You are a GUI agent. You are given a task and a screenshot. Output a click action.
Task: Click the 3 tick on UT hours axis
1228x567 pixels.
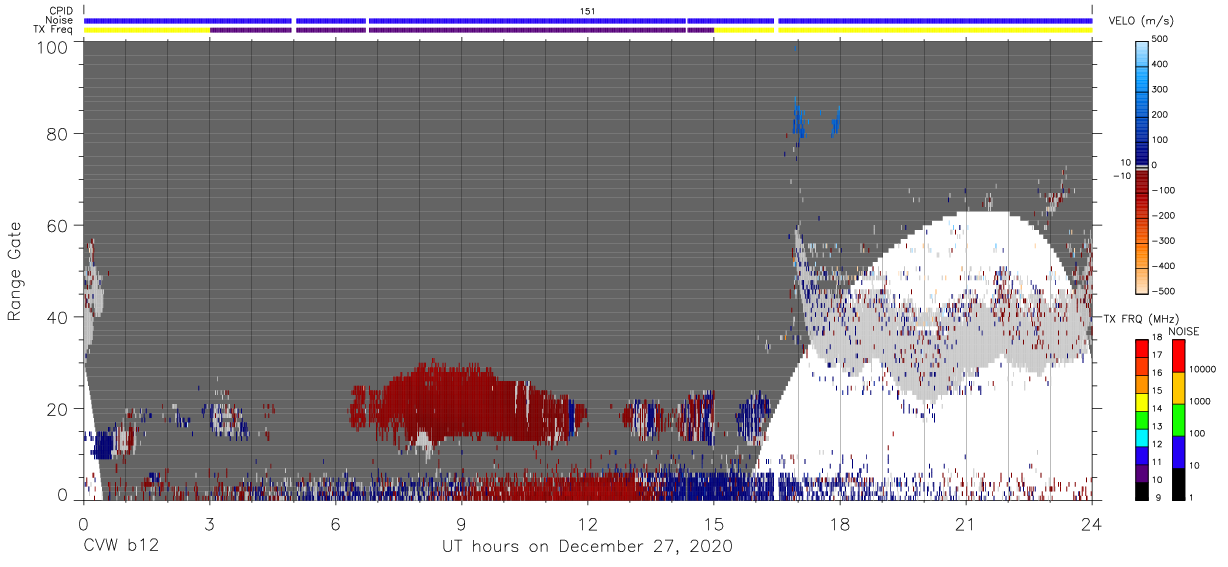click(x=209, y=522)
